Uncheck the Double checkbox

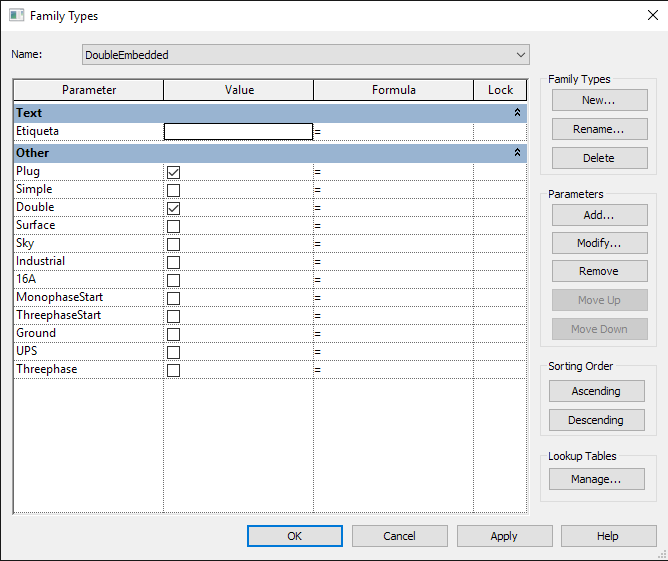173,208
